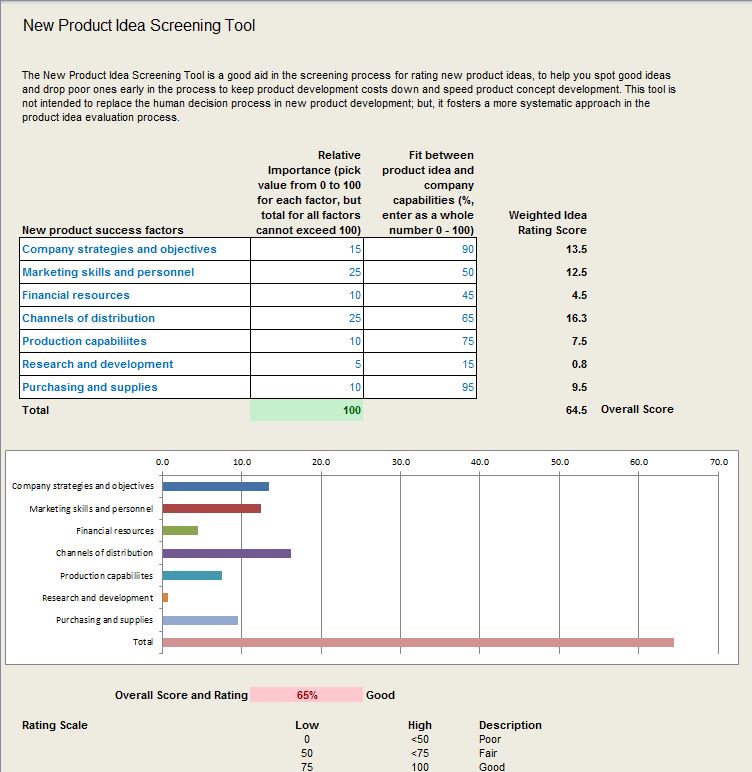Click the 'Company strategies and objectives' factor cell
752x772 pixels.
[135, 249]
